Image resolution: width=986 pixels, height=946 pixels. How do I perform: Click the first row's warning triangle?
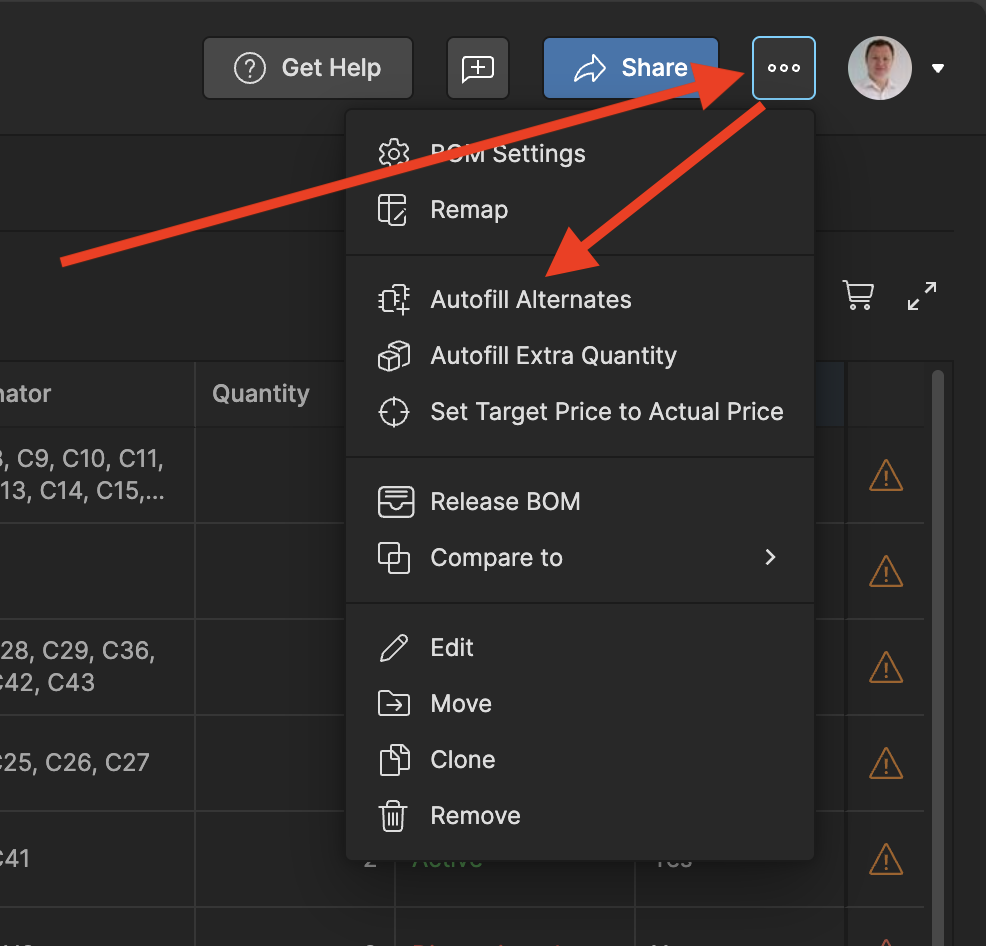click(886, 476)
